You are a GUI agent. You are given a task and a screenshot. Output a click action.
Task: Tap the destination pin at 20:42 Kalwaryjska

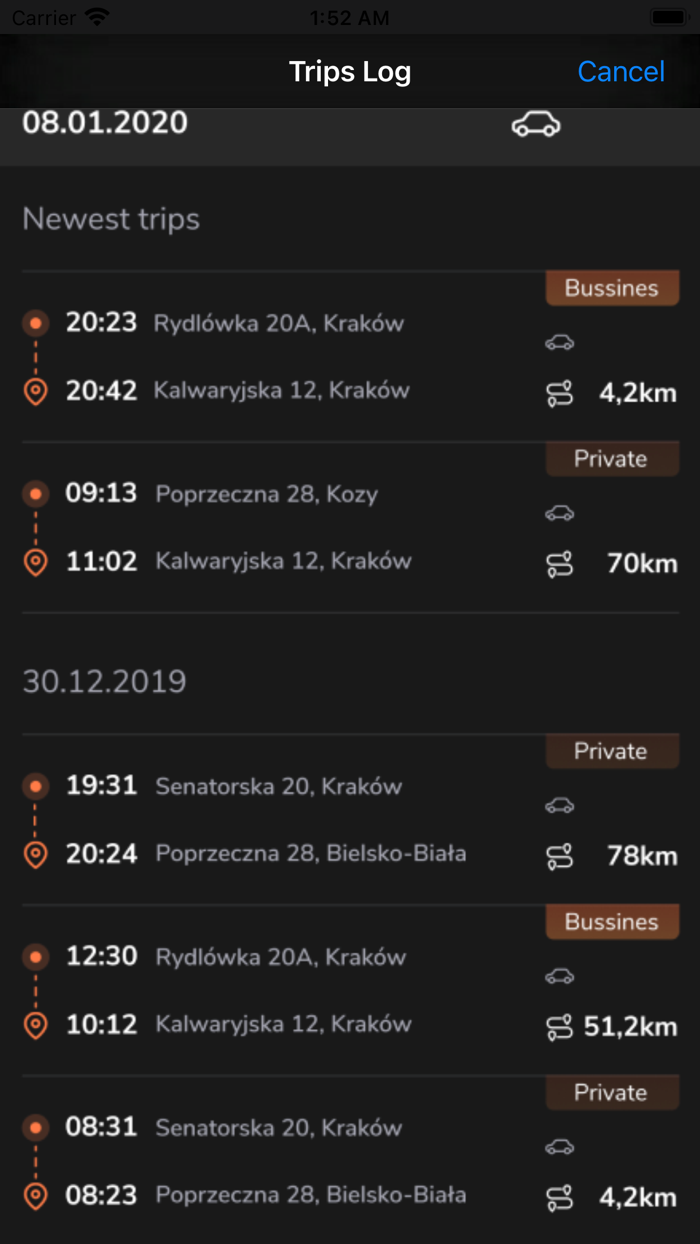[x=36, y=391]
